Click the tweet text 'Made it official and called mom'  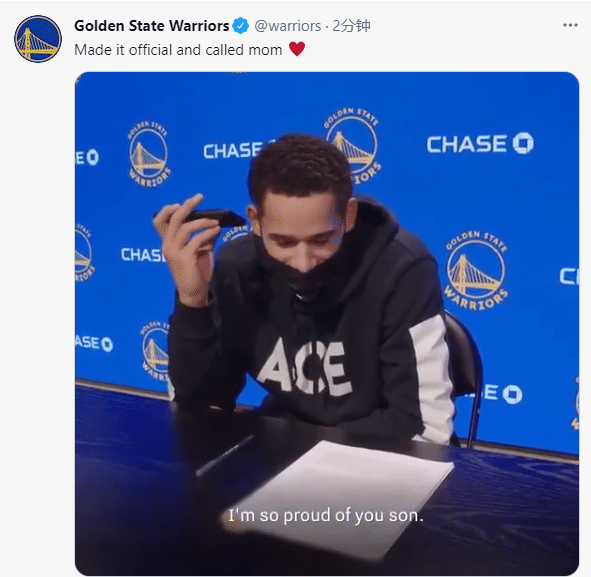point(178,50)
